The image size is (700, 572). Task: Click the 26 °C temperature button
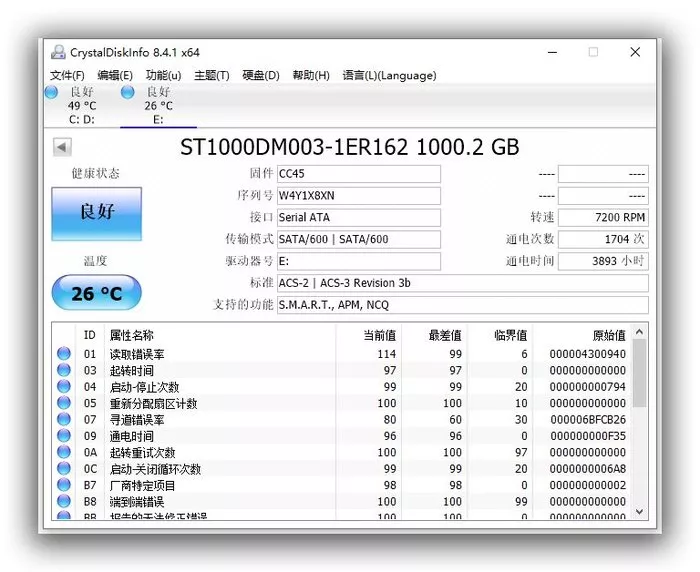point(96,293)
